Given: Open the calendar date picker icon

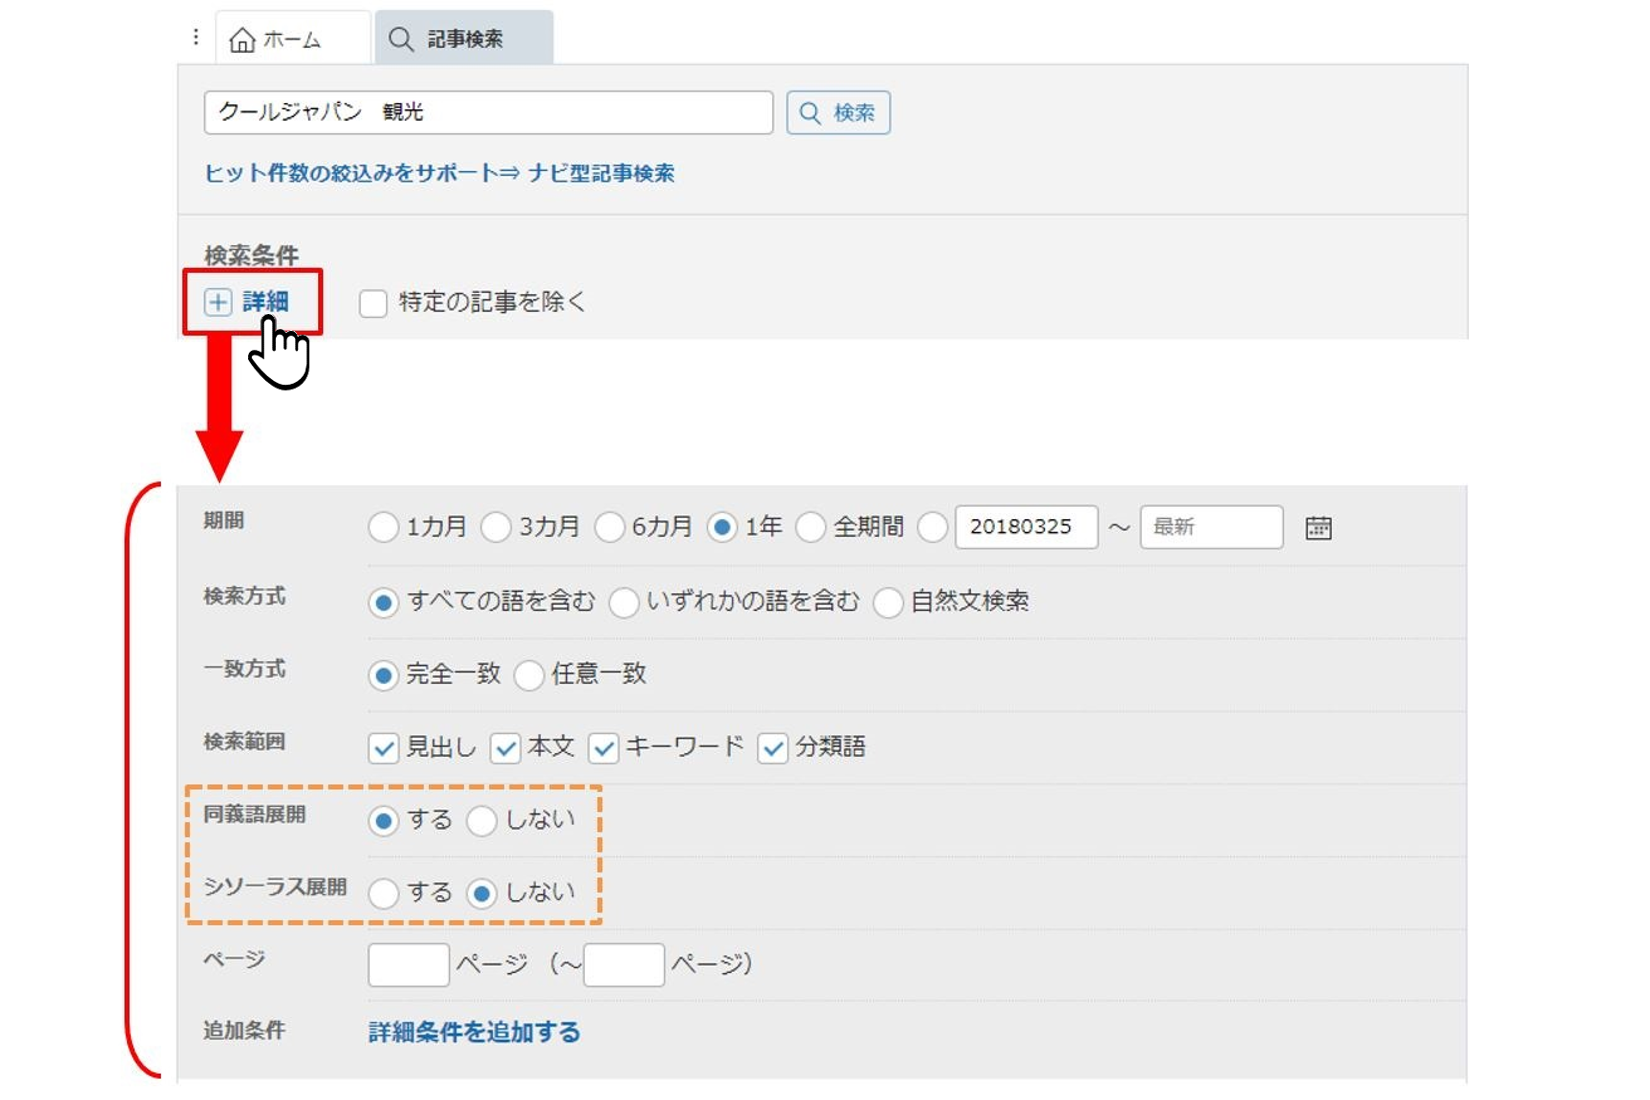Looking at the screenshot, I should click(x=1318, y=528).
